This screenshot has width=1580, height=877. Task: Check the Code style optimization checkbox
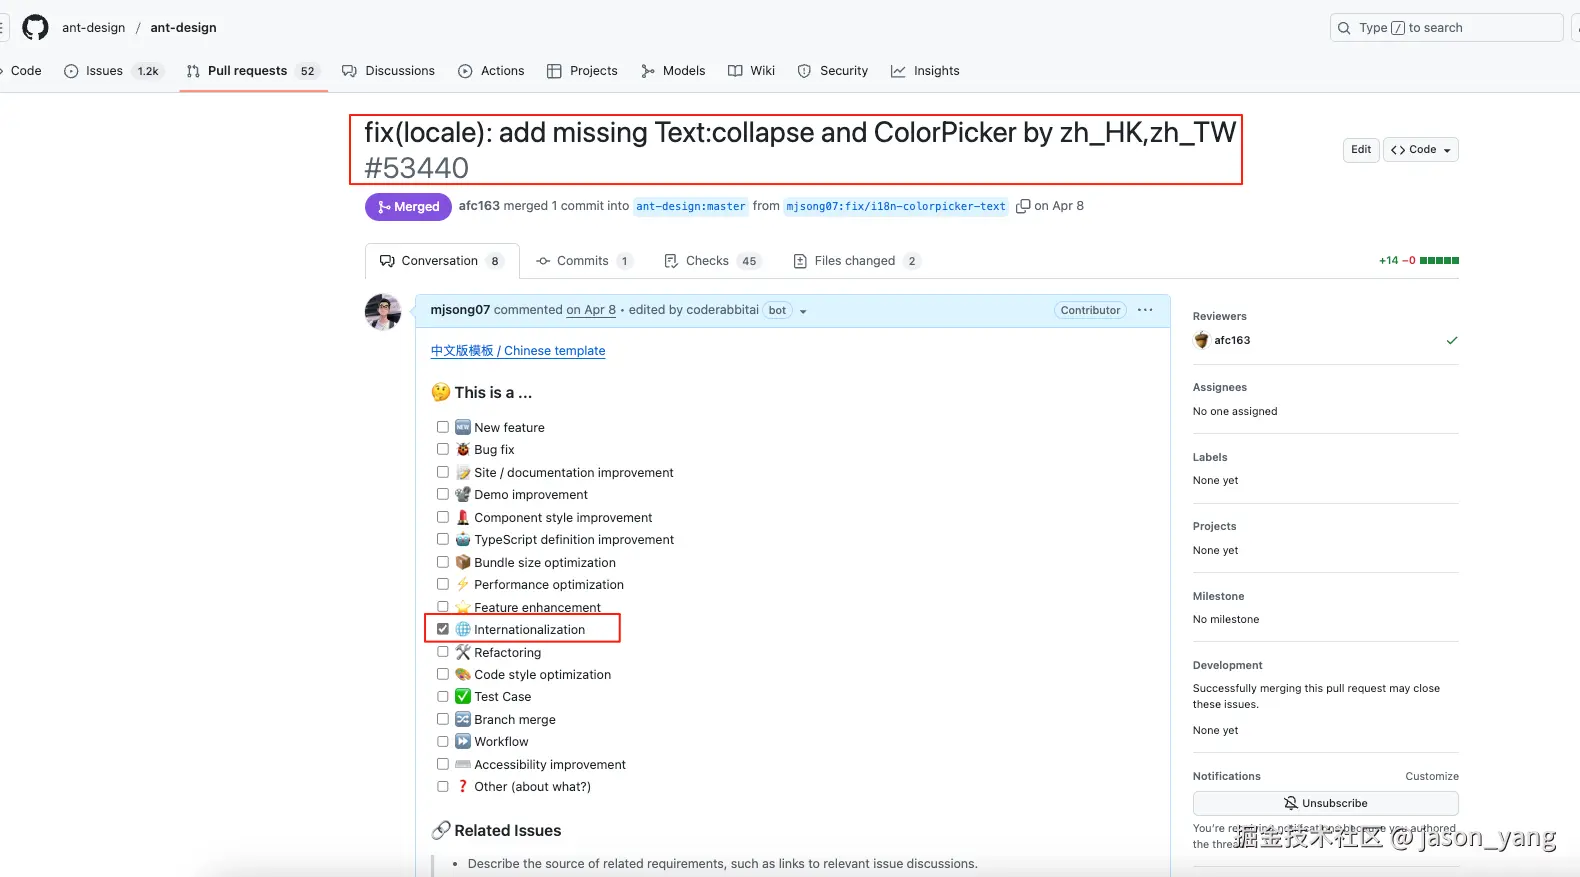click(443, 674)
